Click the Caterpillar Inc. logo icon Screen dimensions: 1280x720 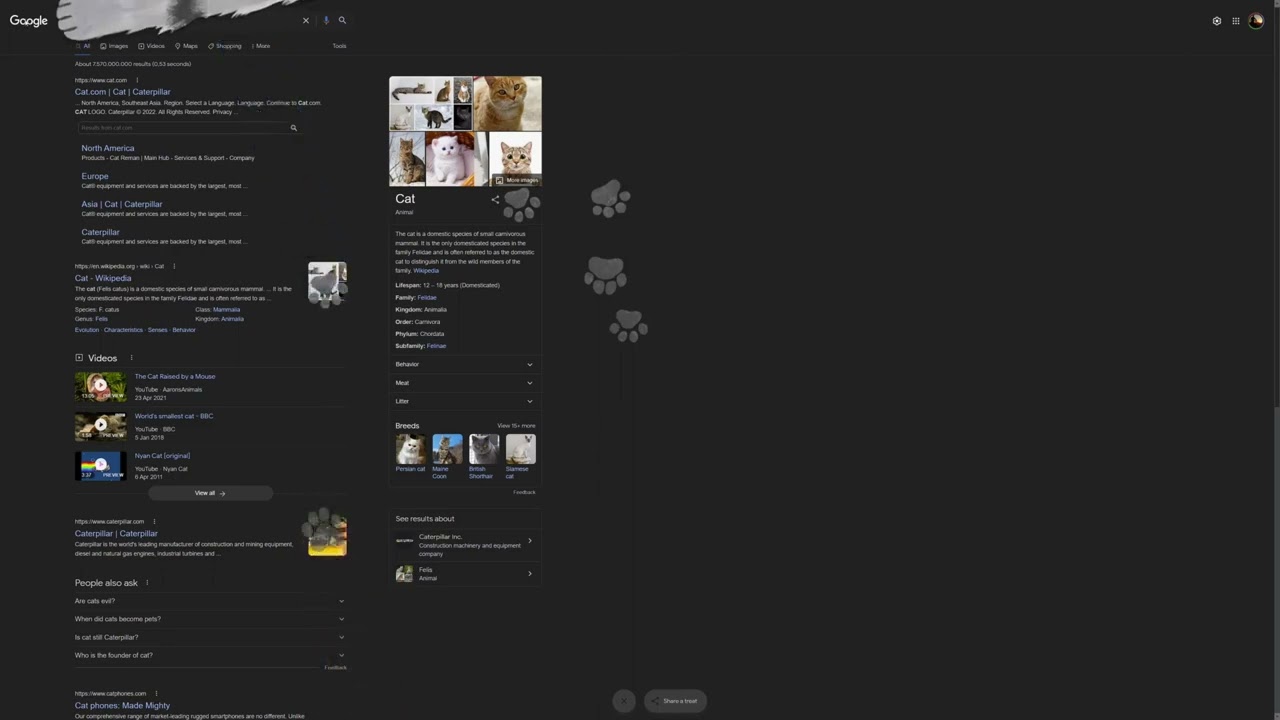click(x=404, y=541)
